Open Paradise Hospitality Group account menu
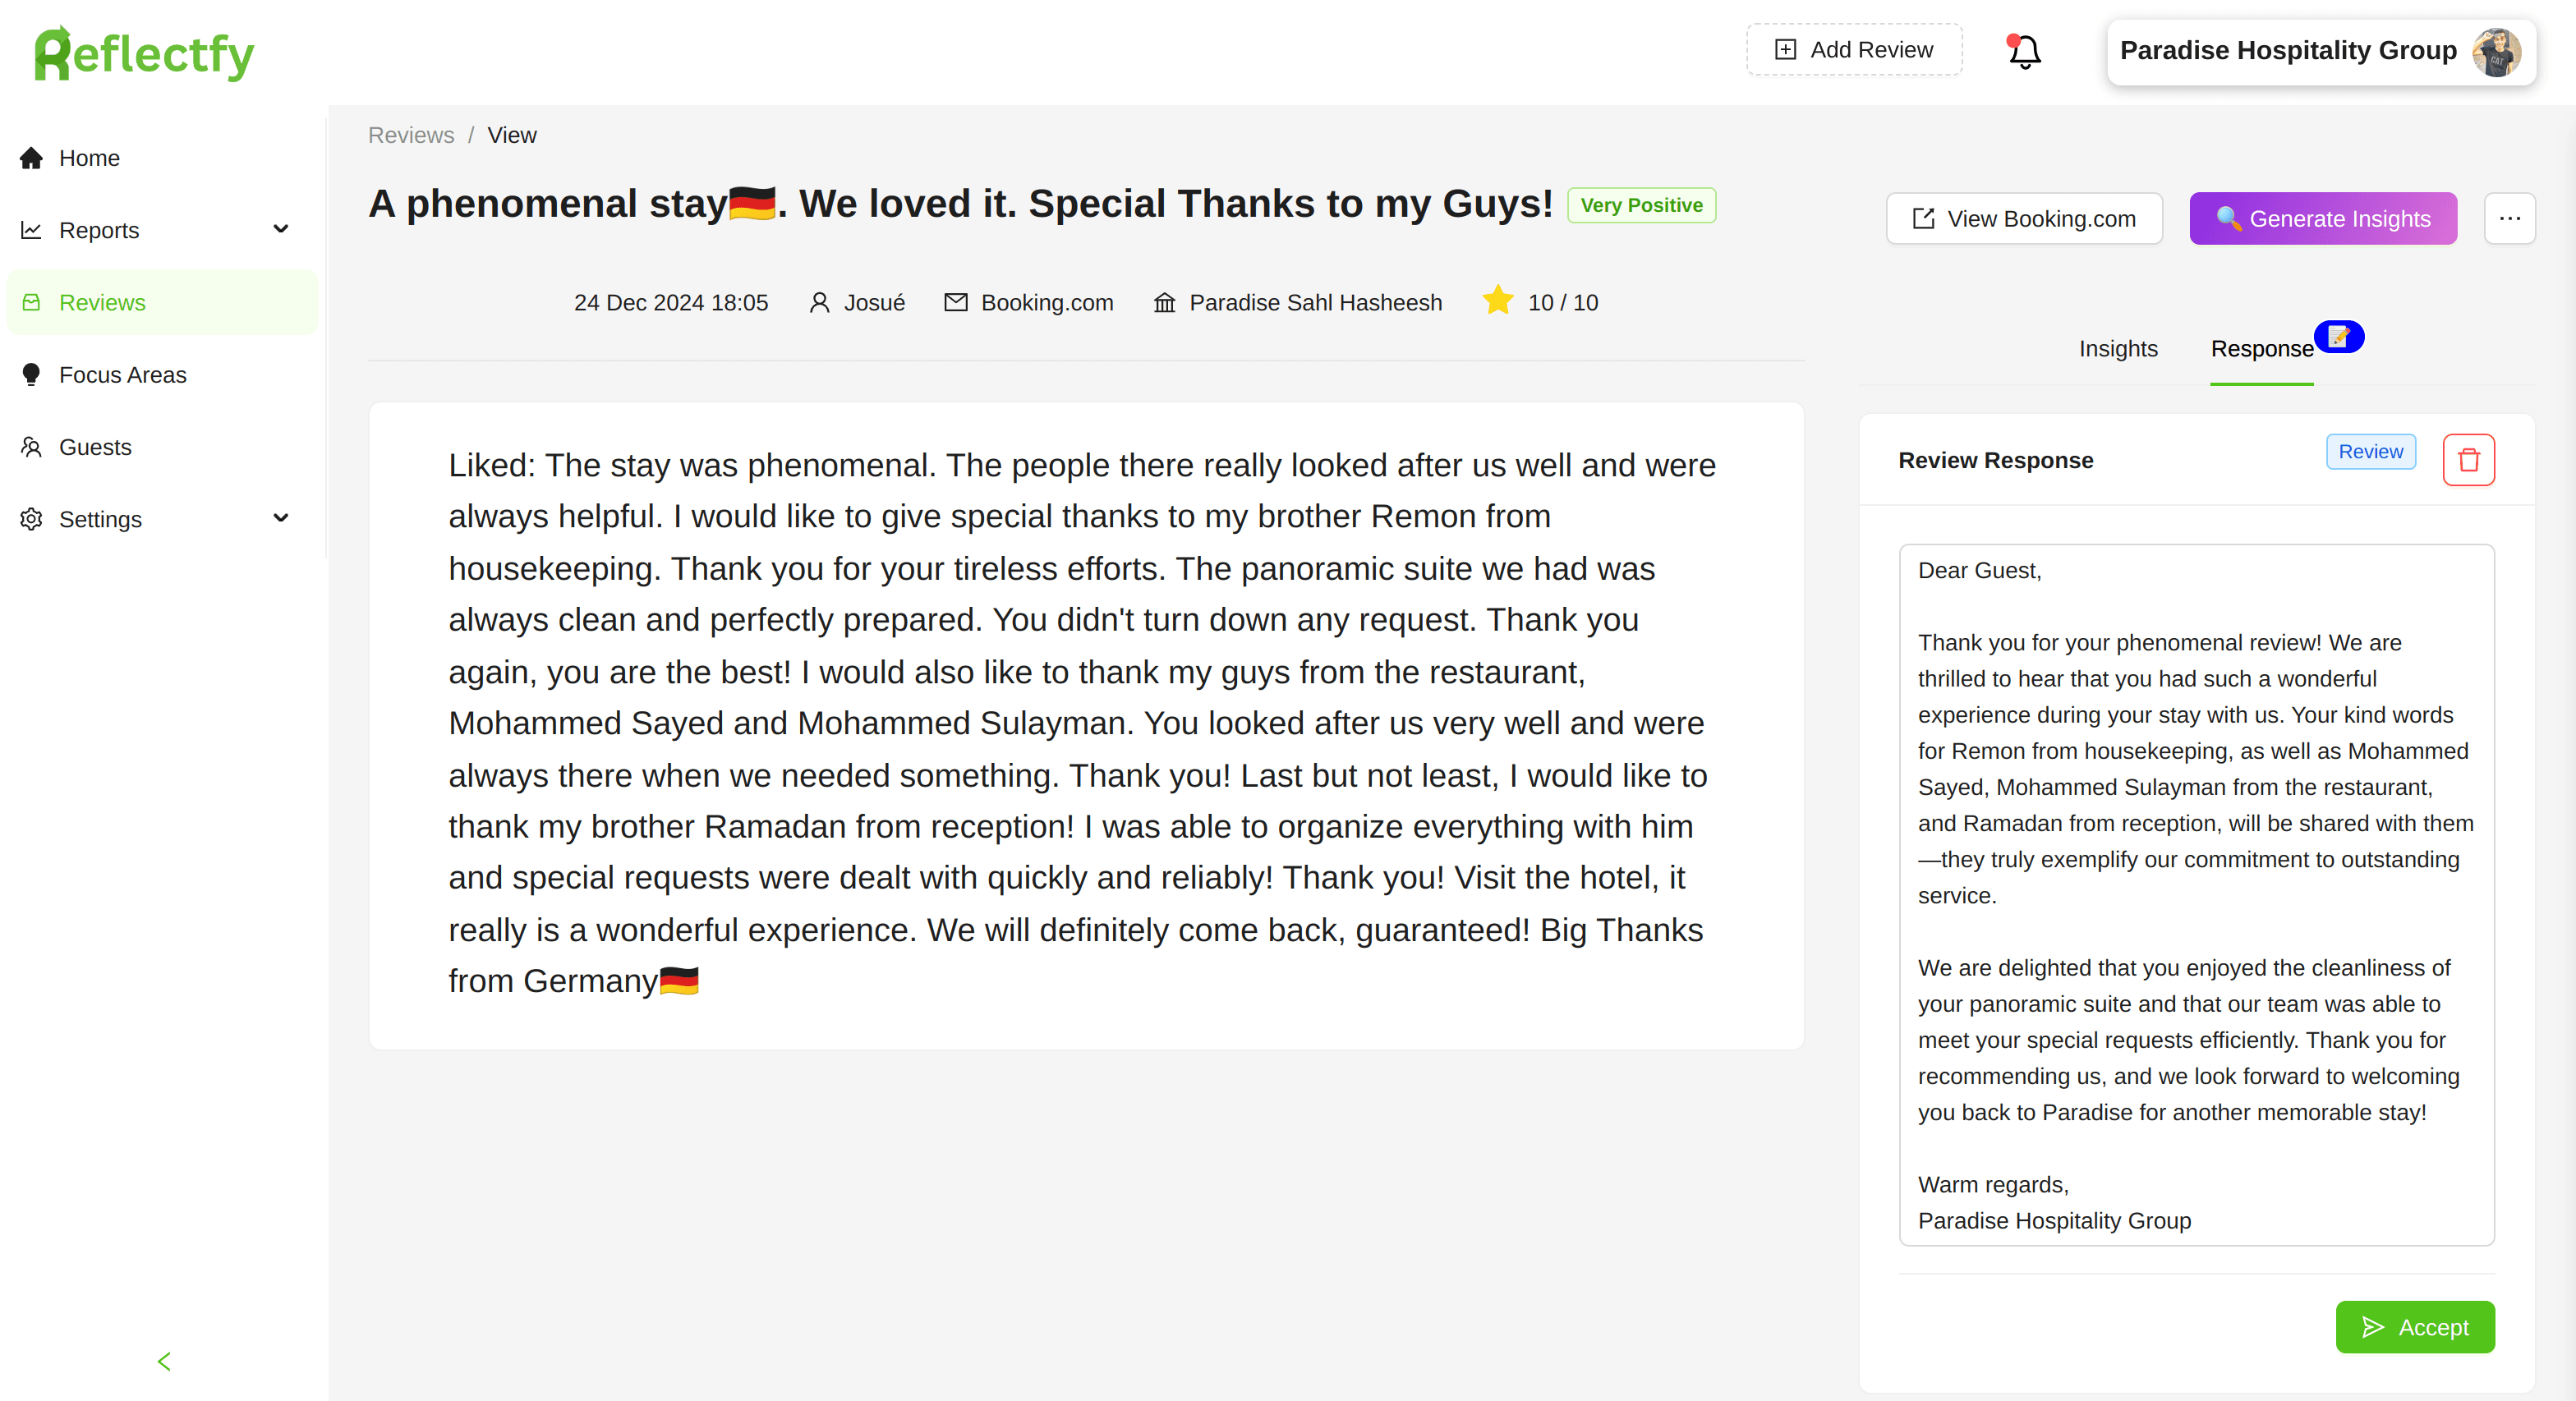 click(x=2320, y=51)
